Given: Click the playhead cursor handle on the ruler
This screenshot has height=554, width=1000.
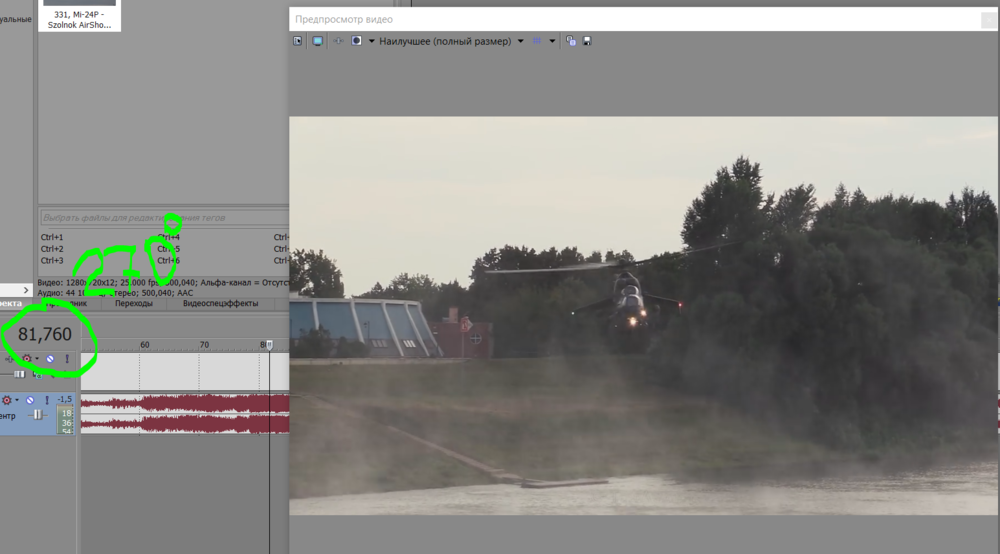Looking at the screenshot, I should (x=269, y=345).
